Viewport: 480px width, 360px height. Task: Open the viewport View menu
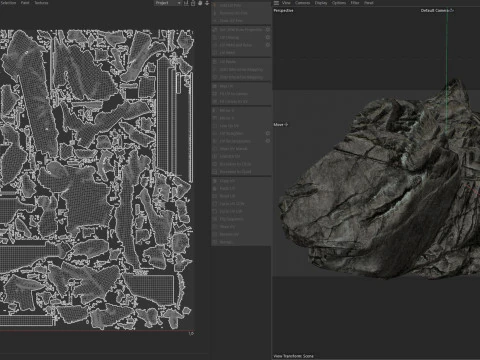(x=286, y=3)
